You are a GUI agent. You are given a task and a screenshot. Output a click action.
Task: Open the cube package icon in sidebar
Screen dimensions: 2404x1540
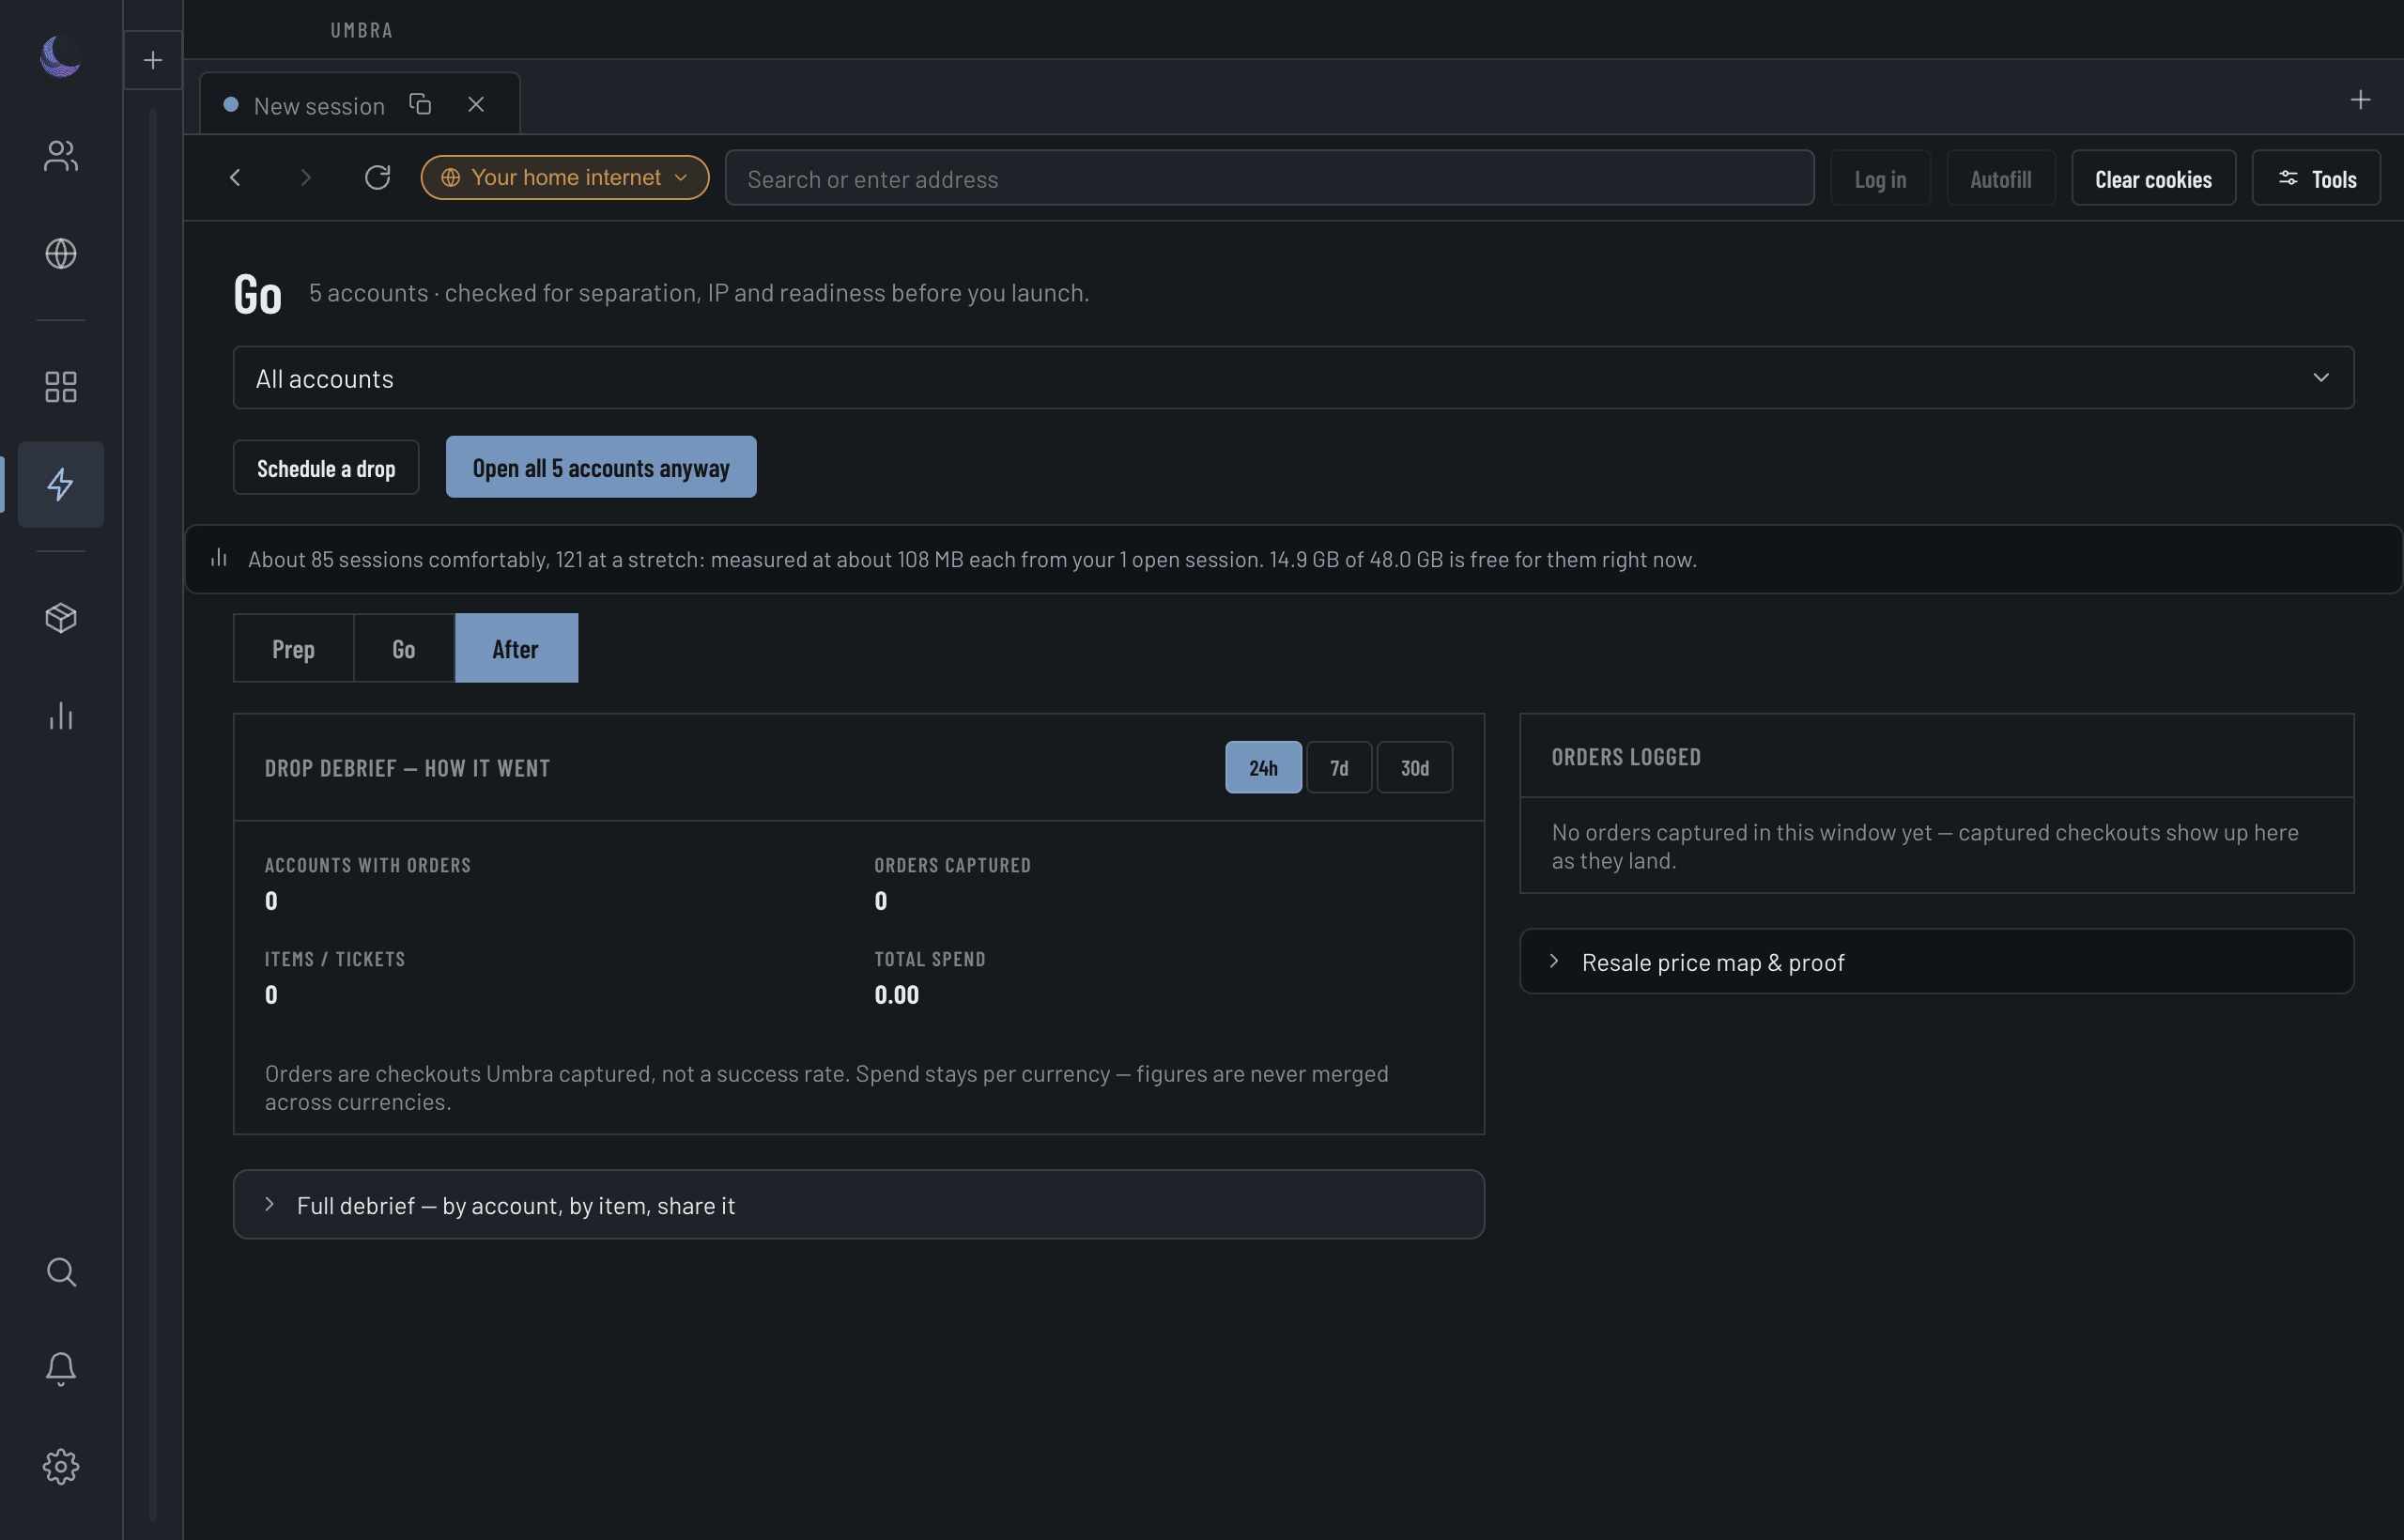coord(61,618)
